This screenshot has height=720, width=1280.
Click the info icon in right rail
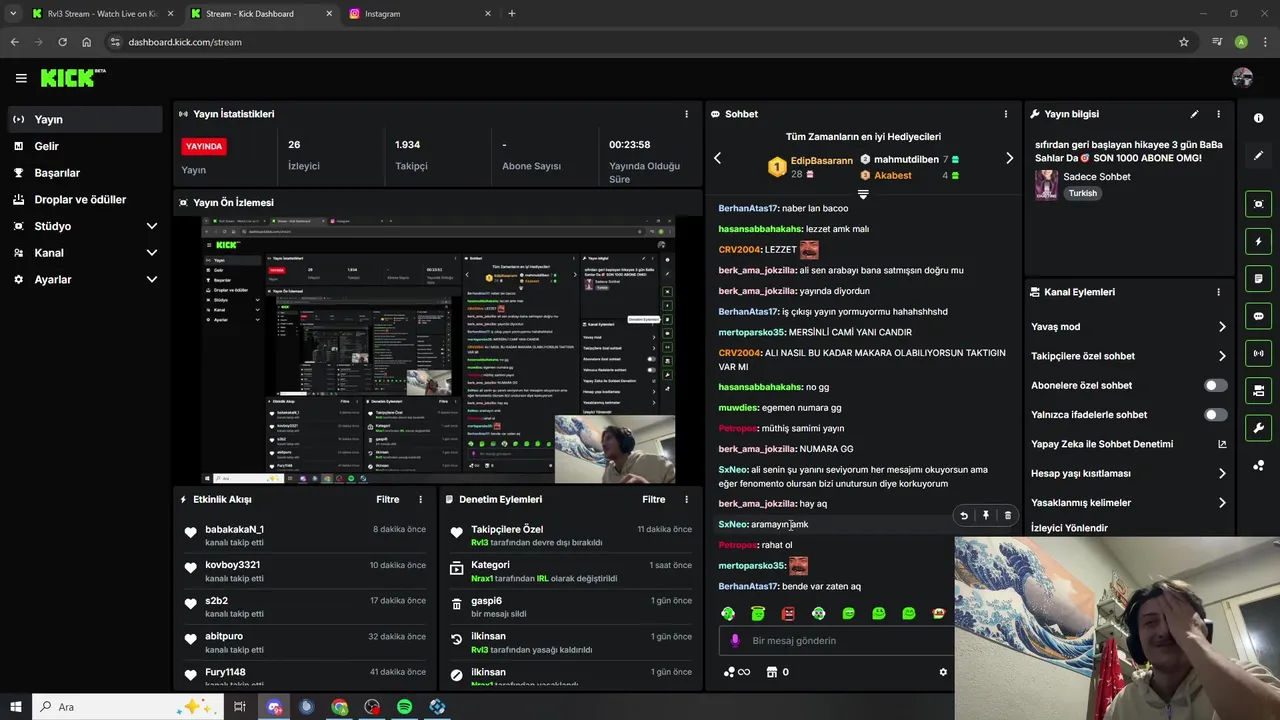click(1258, 118)
